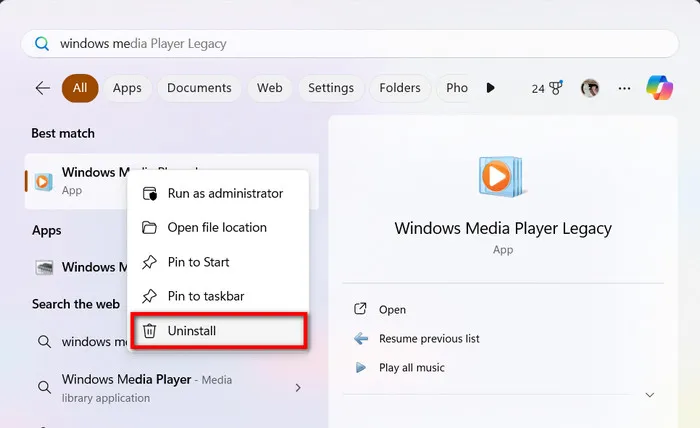Viewport: 700px width, 428px height.
Task: Launch Copilot from the colorful icon
Action: (x=659, y=88)
